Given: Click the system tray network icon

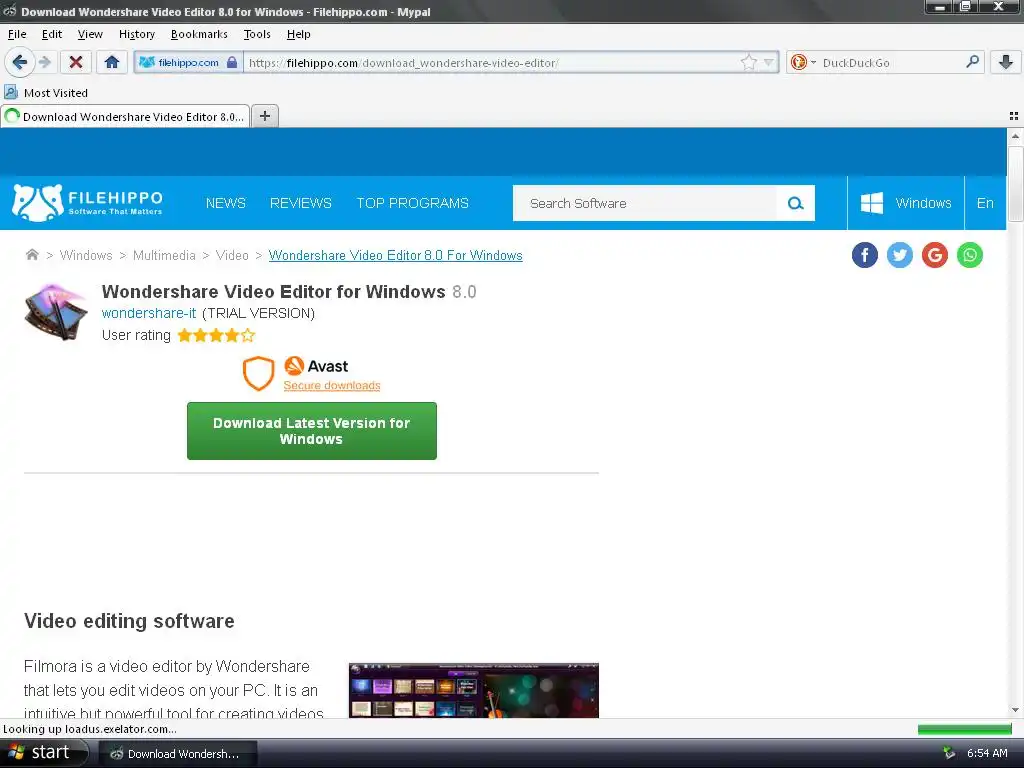Looking at the screenshot, I should tap(949, 754).
